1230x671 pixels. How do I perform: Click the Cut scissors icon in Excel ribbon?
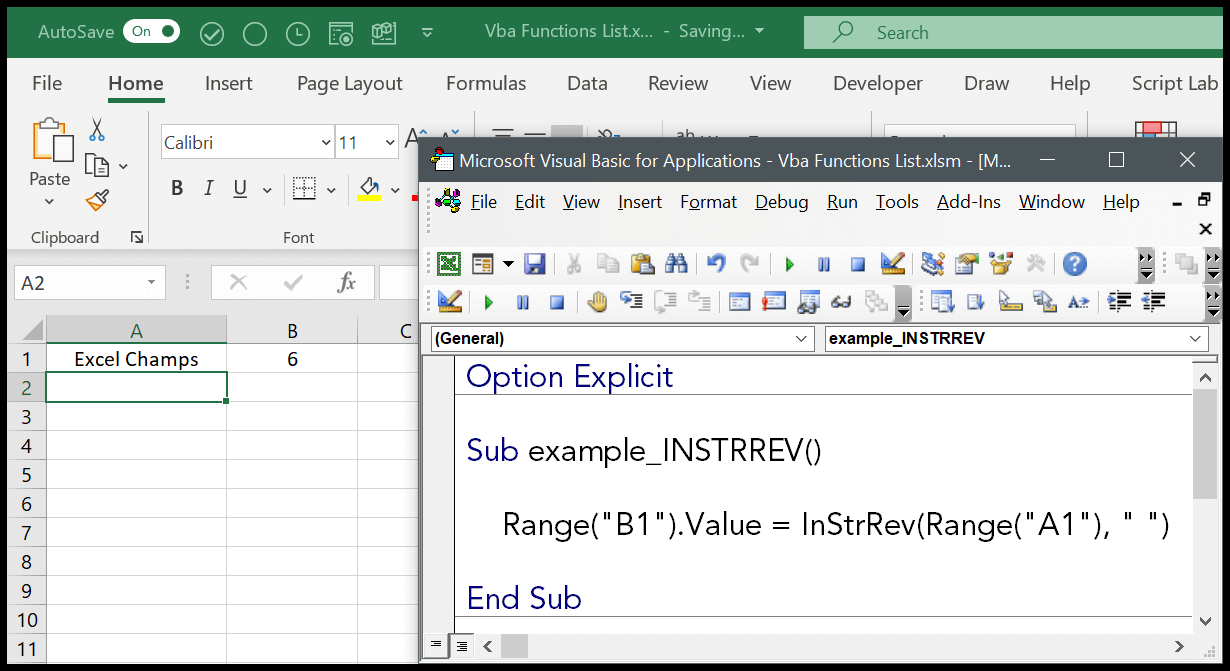click(x=97, y=130)
